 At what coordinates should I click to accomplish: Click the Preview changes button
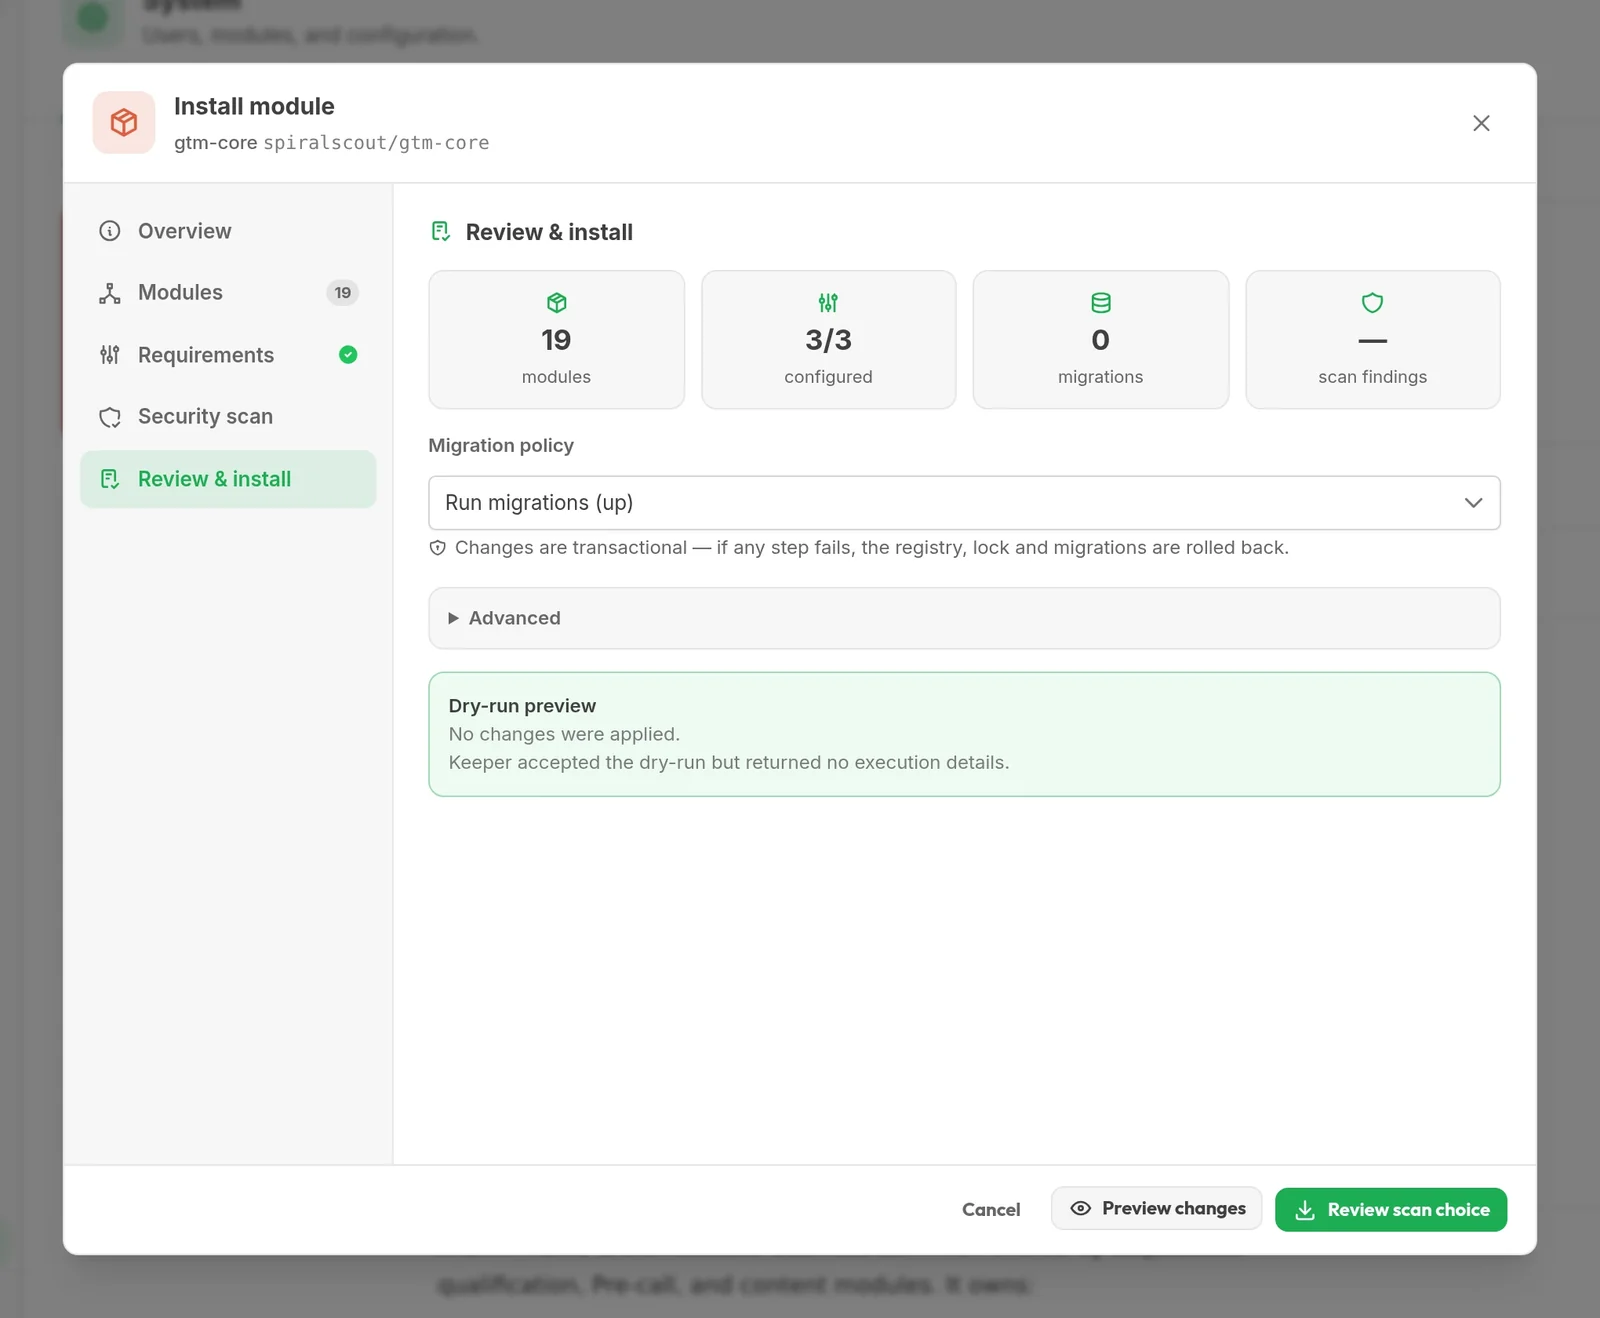[1156, 1209]
